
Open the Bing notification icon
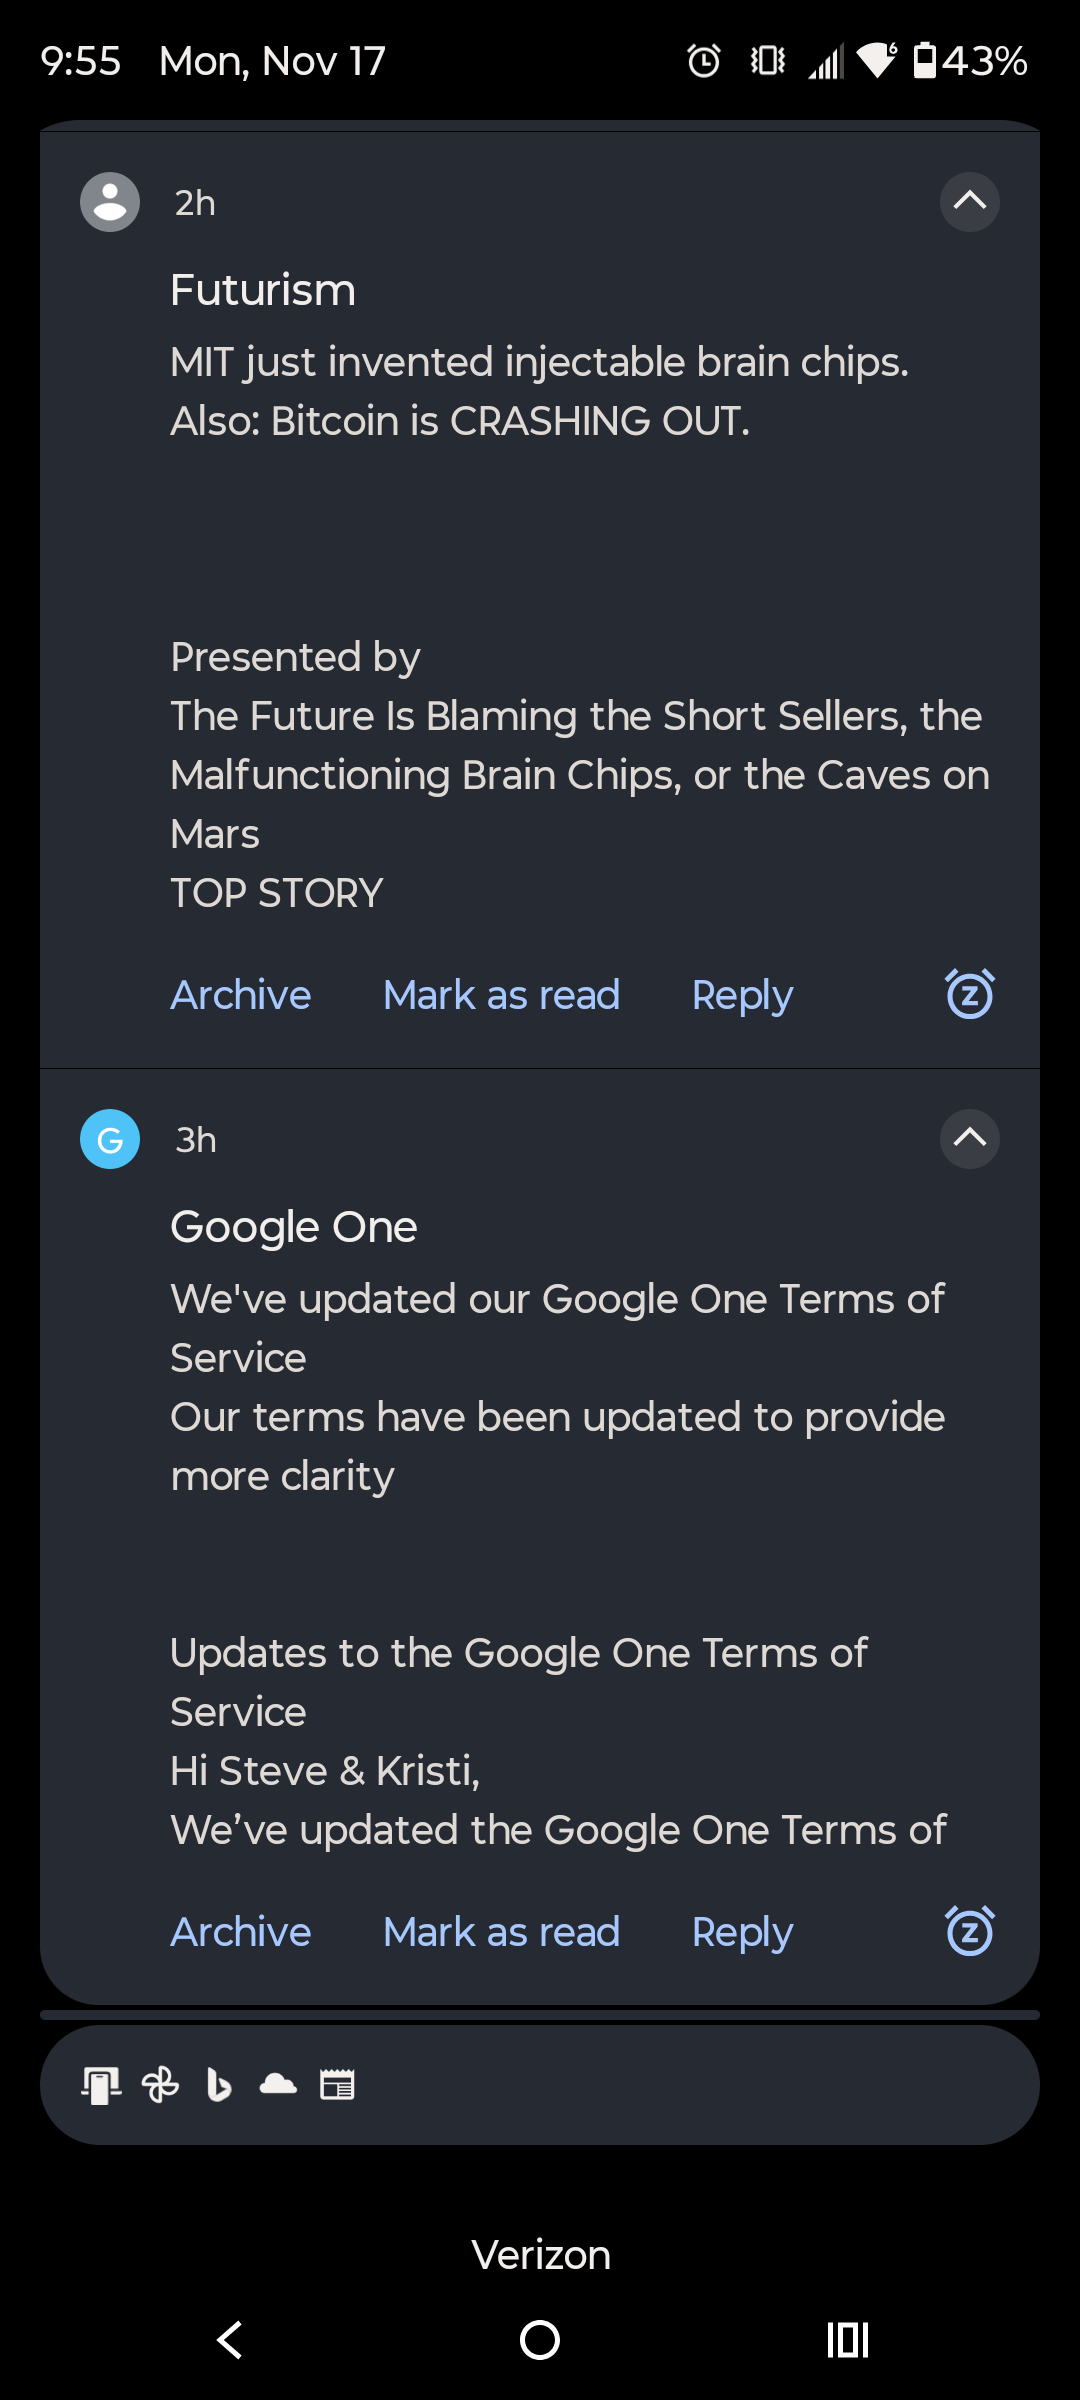click(218, 2085)
